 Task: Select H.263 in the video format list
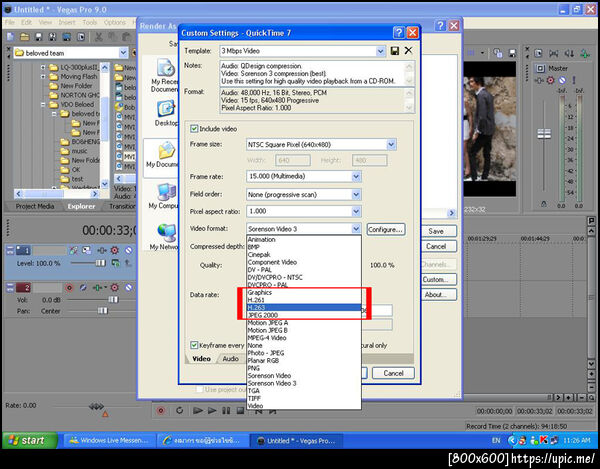point(304,308)
